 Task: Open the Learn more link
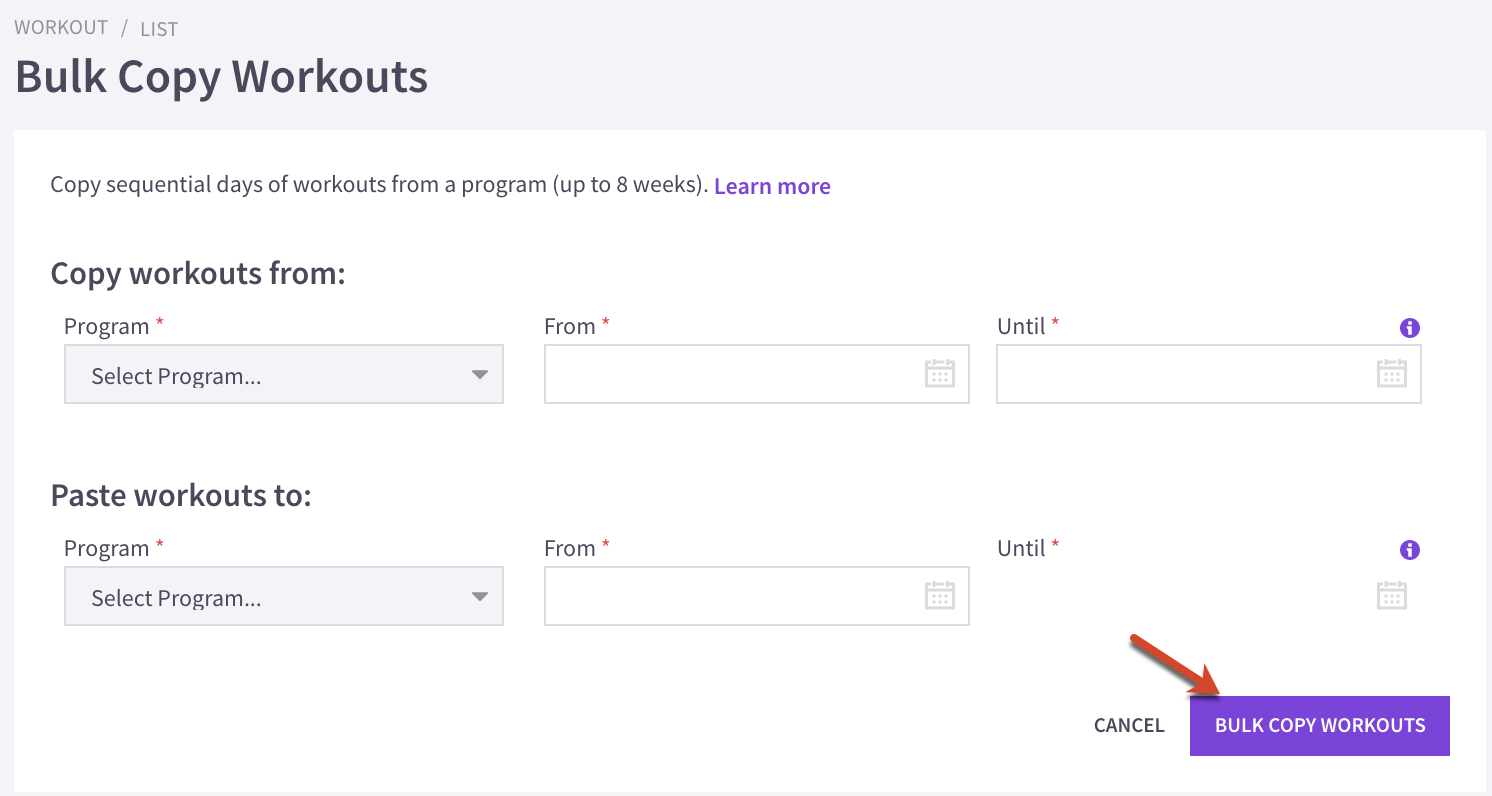772,186
